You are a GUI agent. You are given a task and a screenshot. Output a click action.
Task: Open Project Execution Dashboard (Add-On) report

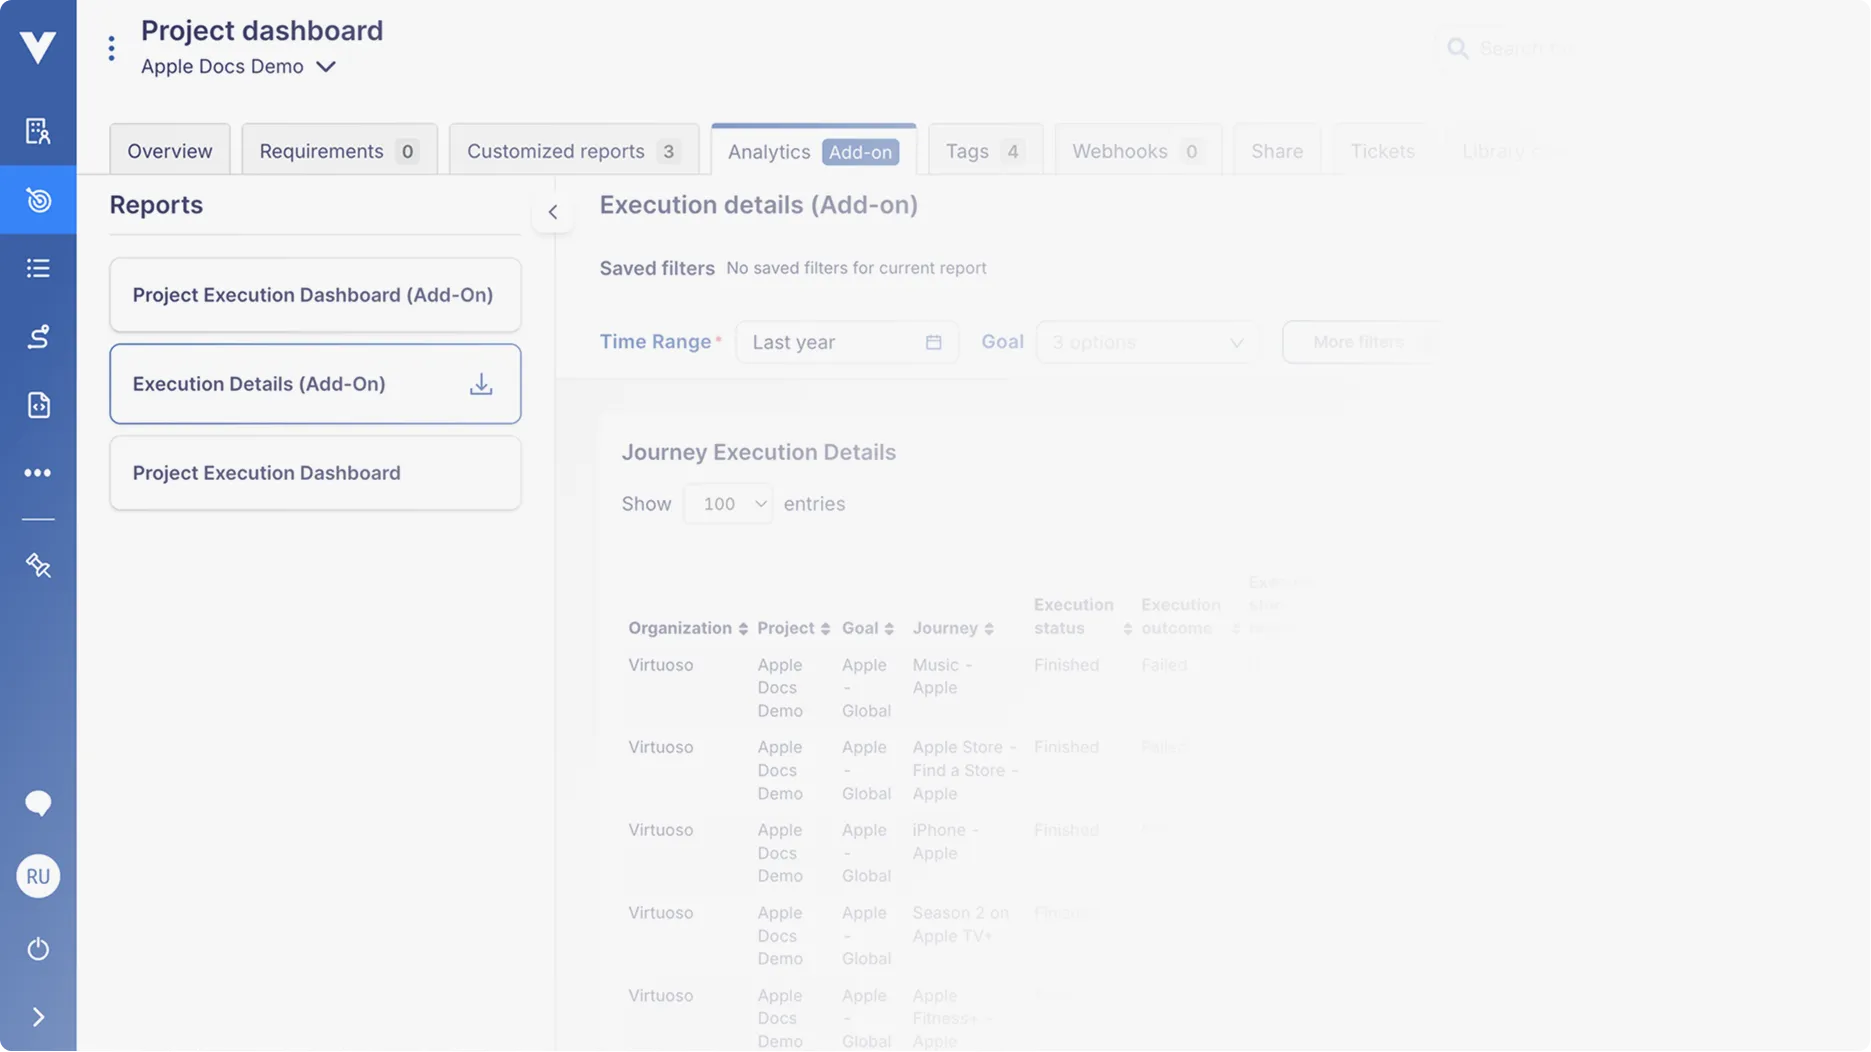[315, 295]
